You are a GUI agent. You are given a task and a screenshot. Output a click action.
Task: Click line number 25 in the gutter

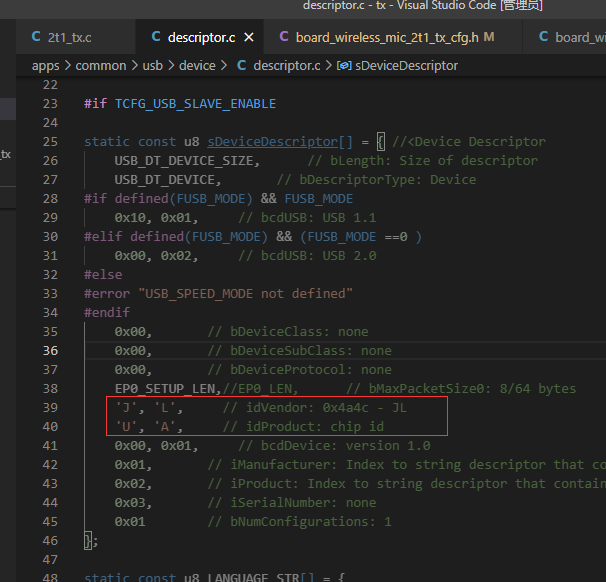pyautogui.click(x=50, y=142)
